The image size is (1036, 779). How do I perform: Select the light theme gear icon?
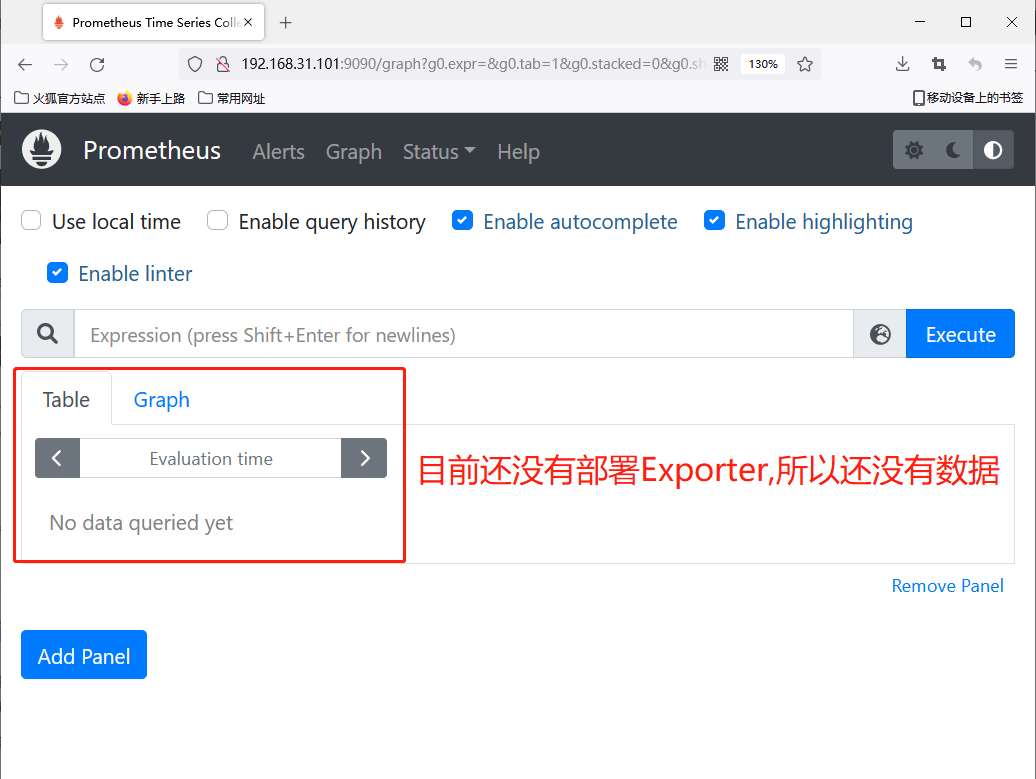[x=913, y=150]
